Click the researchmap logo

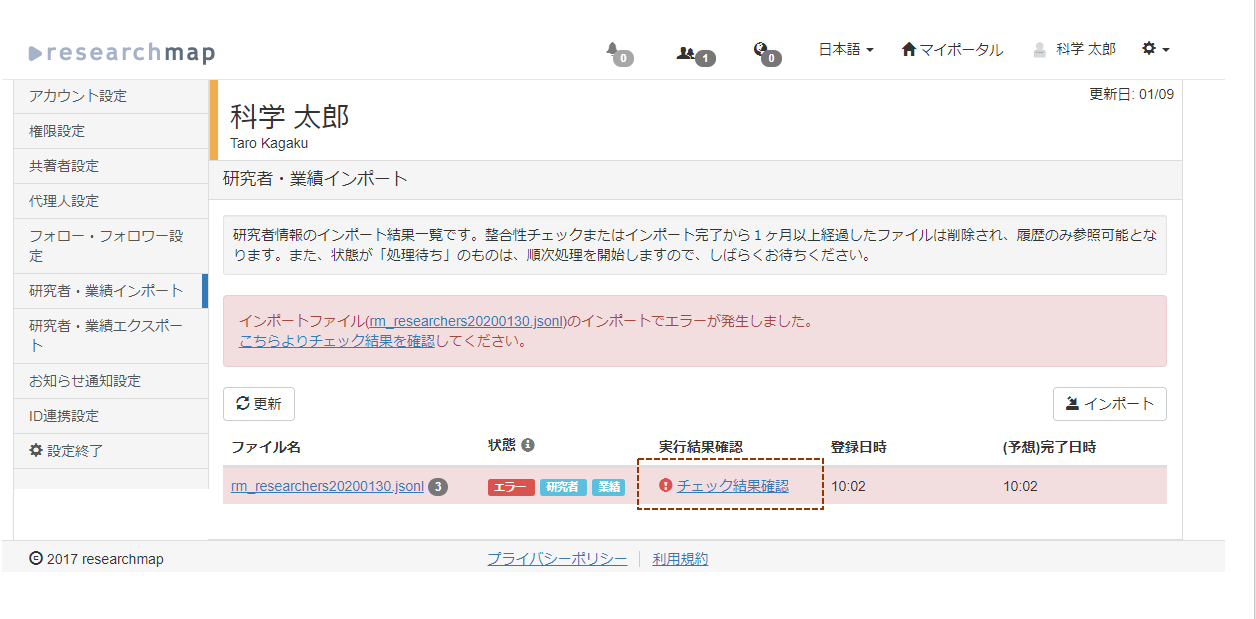(122, 51)
